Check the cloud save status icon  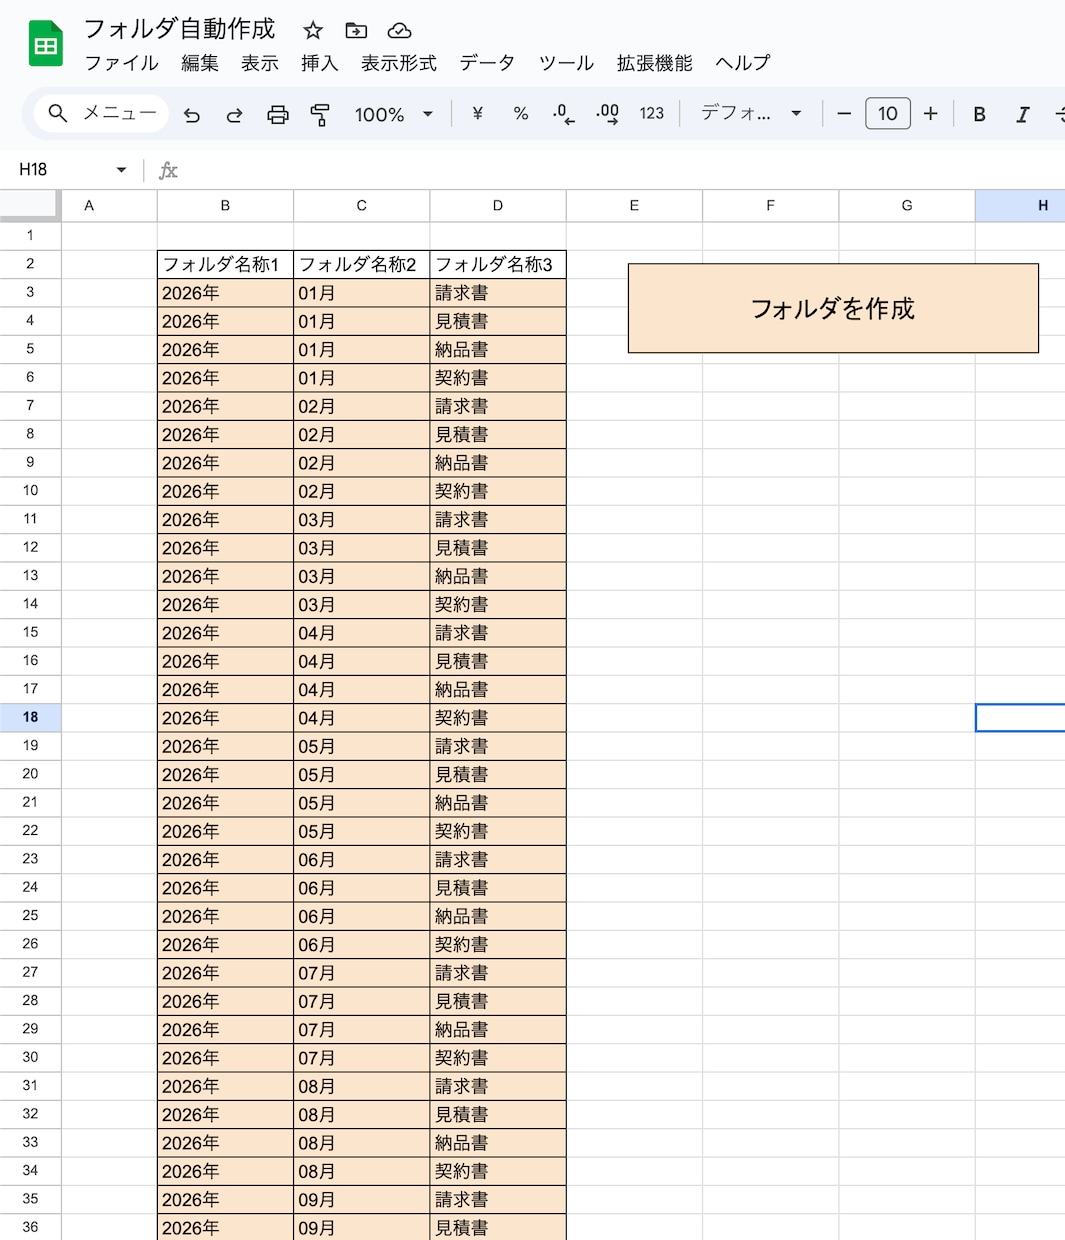pyautogui.click(x=399, y=30)
